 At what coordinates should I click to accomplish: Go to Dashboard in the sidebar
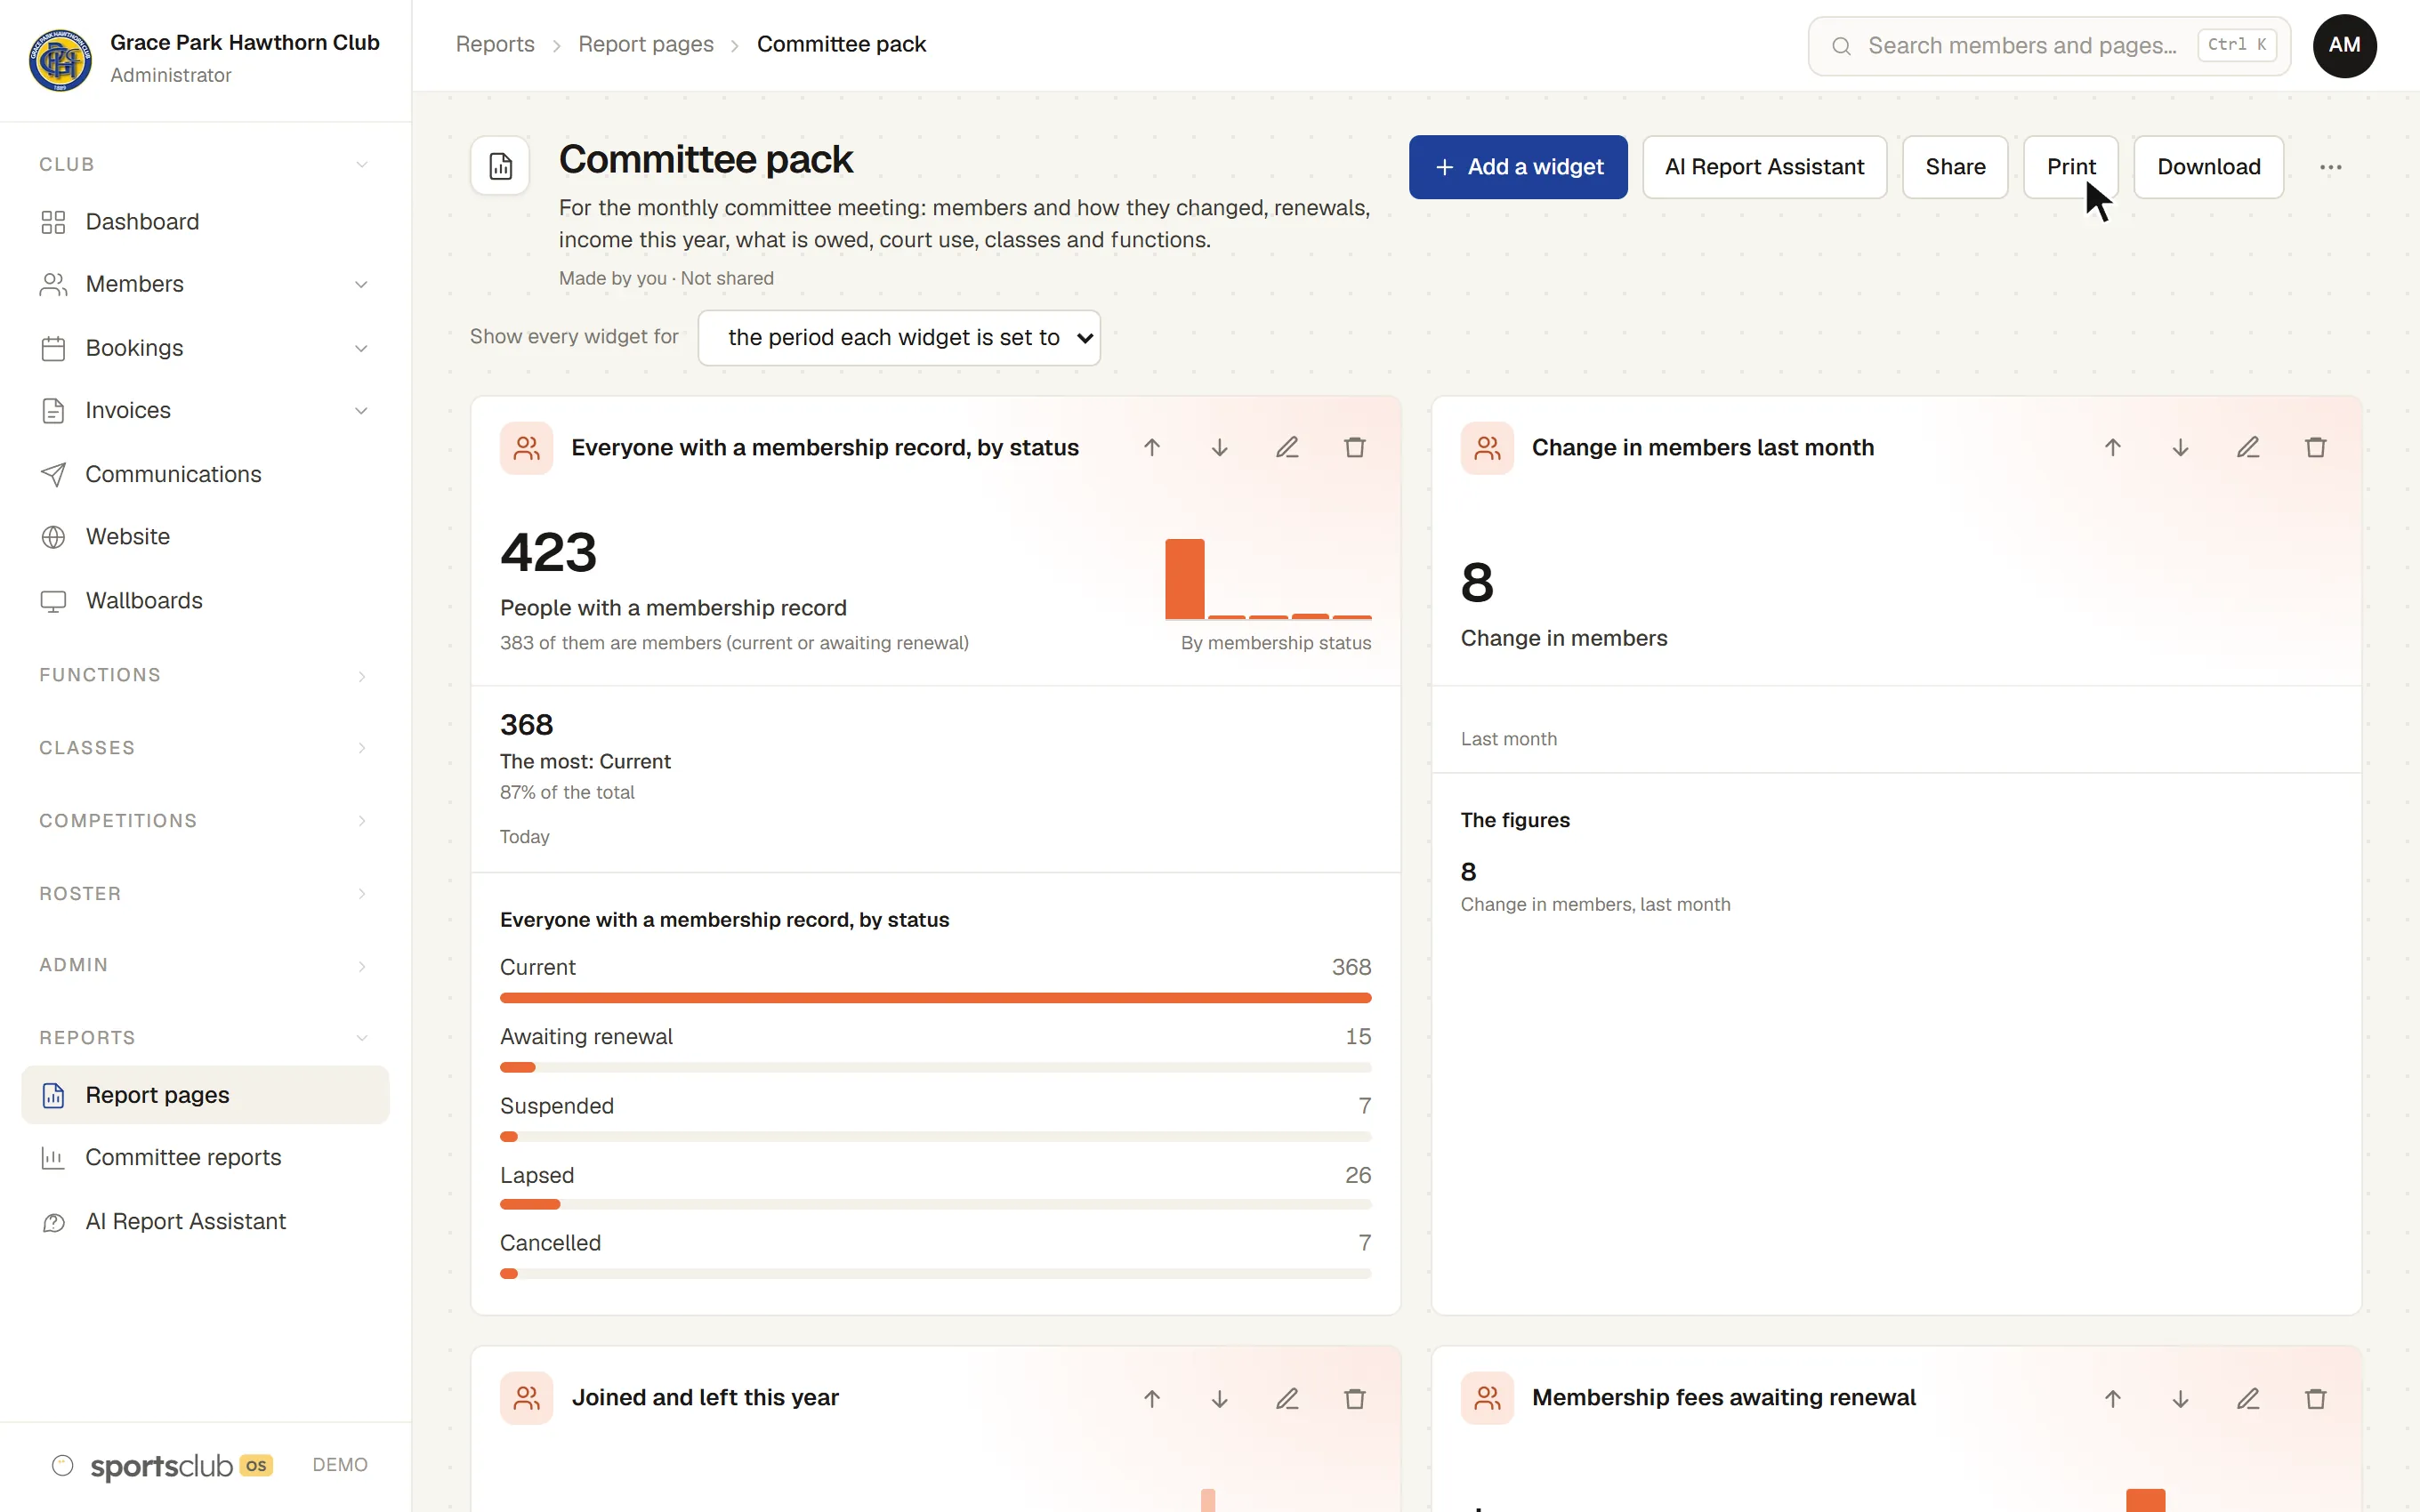(205, 222)
